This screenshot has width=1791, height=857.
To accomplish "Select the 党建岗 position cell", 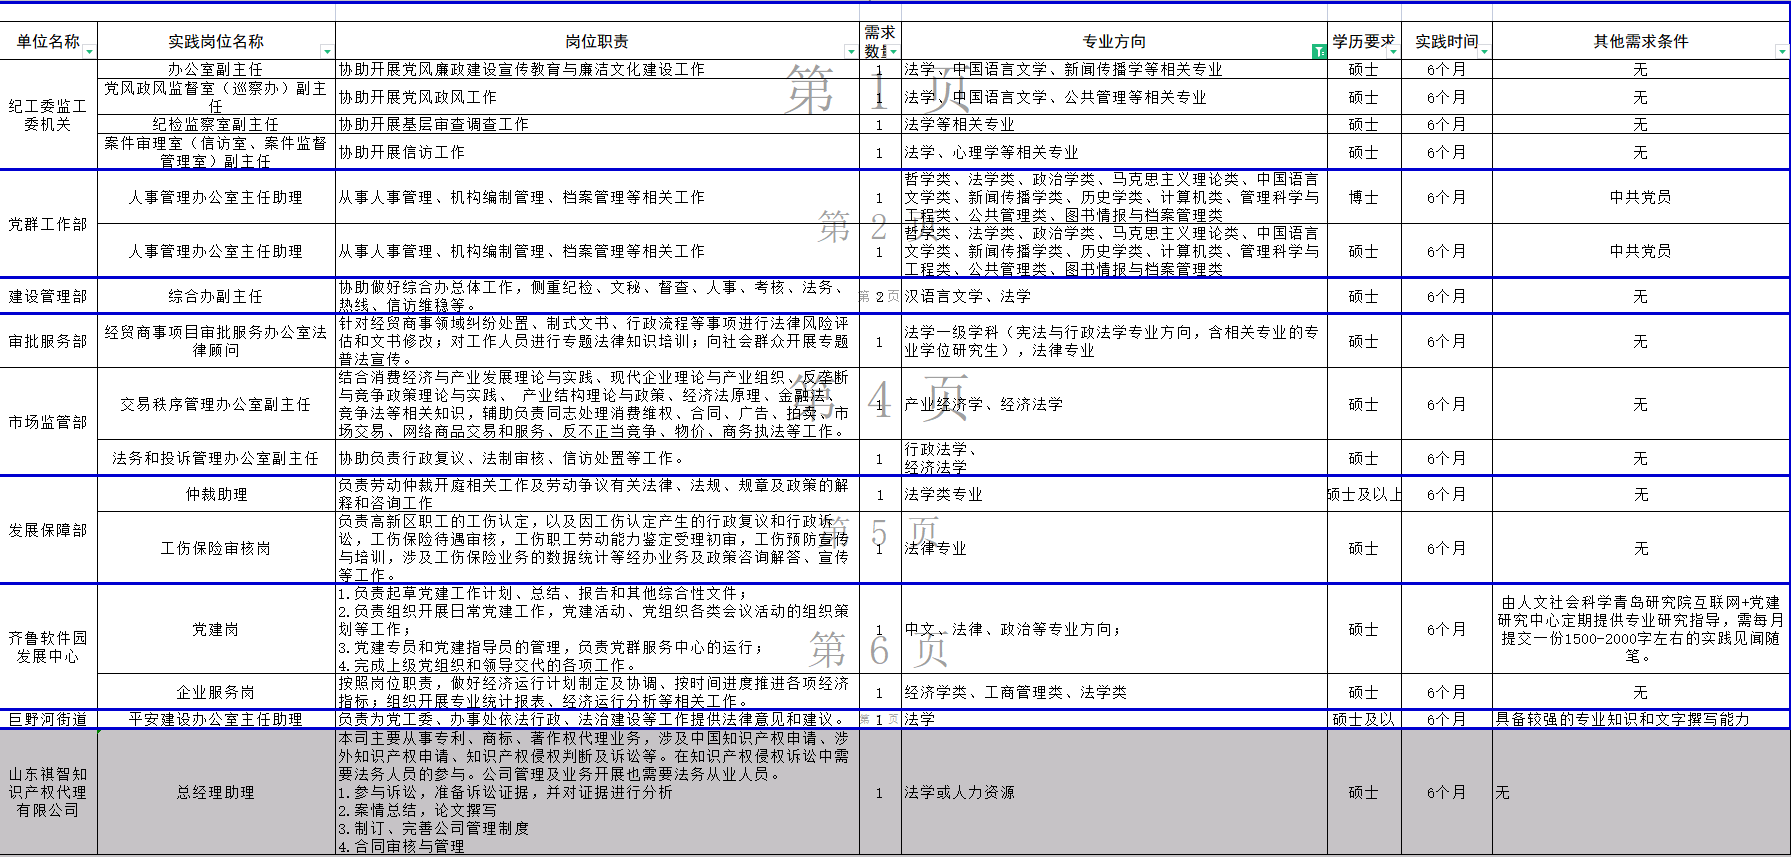I will click(x=216, y=629).
